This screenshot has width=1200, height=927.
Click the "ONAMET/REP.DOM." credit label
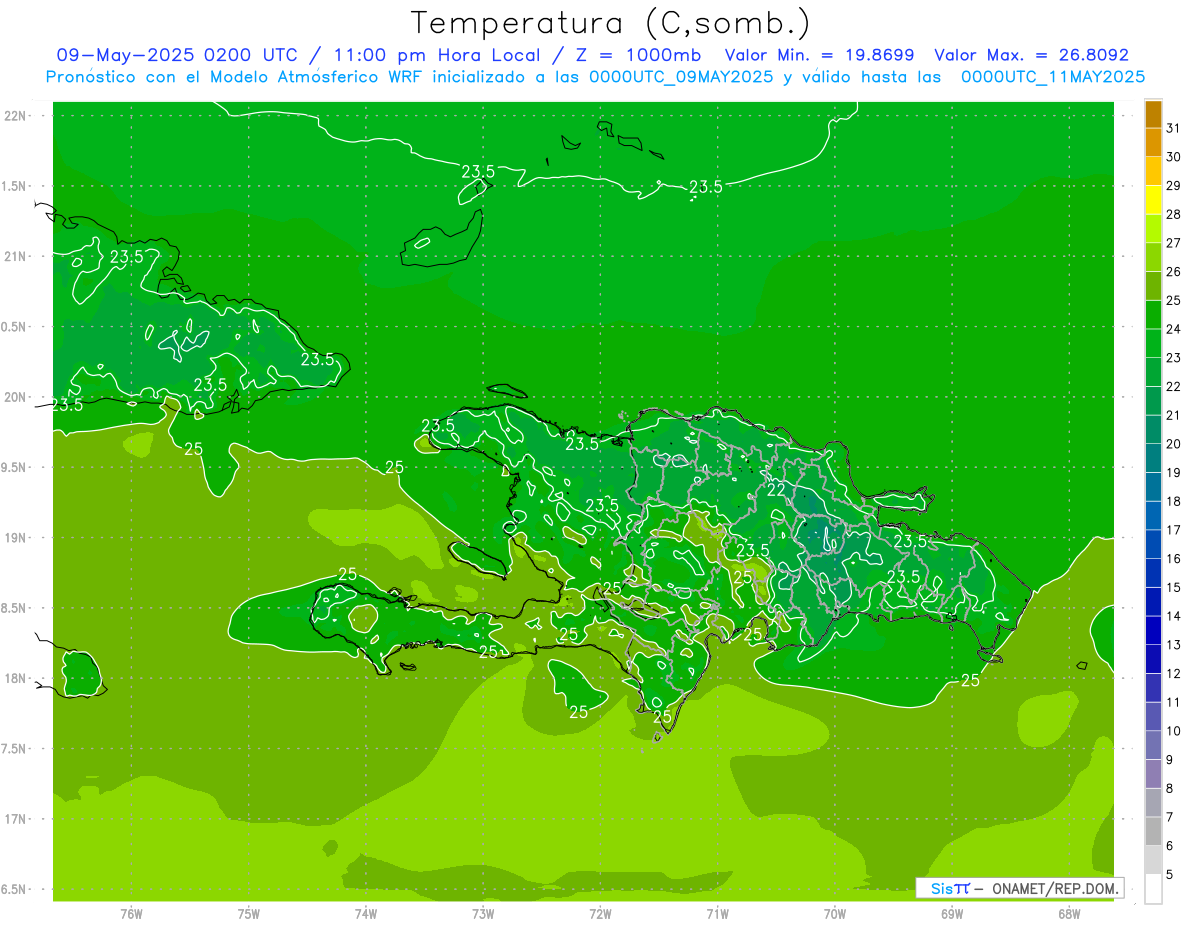click(1057, 888)
